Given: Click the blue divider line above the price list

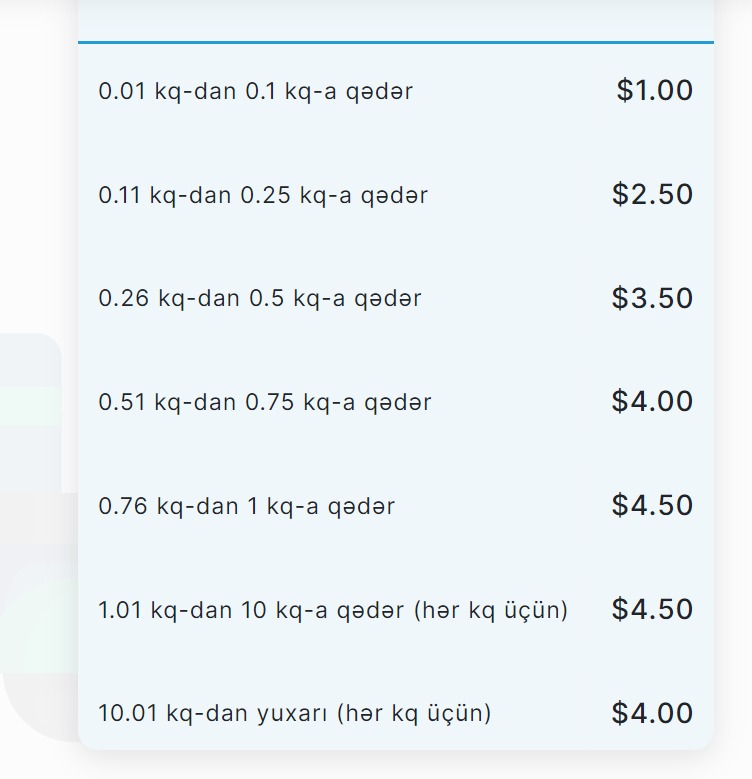Looking at the screenshot, I should pyautogui.click(x=396, y=42).
